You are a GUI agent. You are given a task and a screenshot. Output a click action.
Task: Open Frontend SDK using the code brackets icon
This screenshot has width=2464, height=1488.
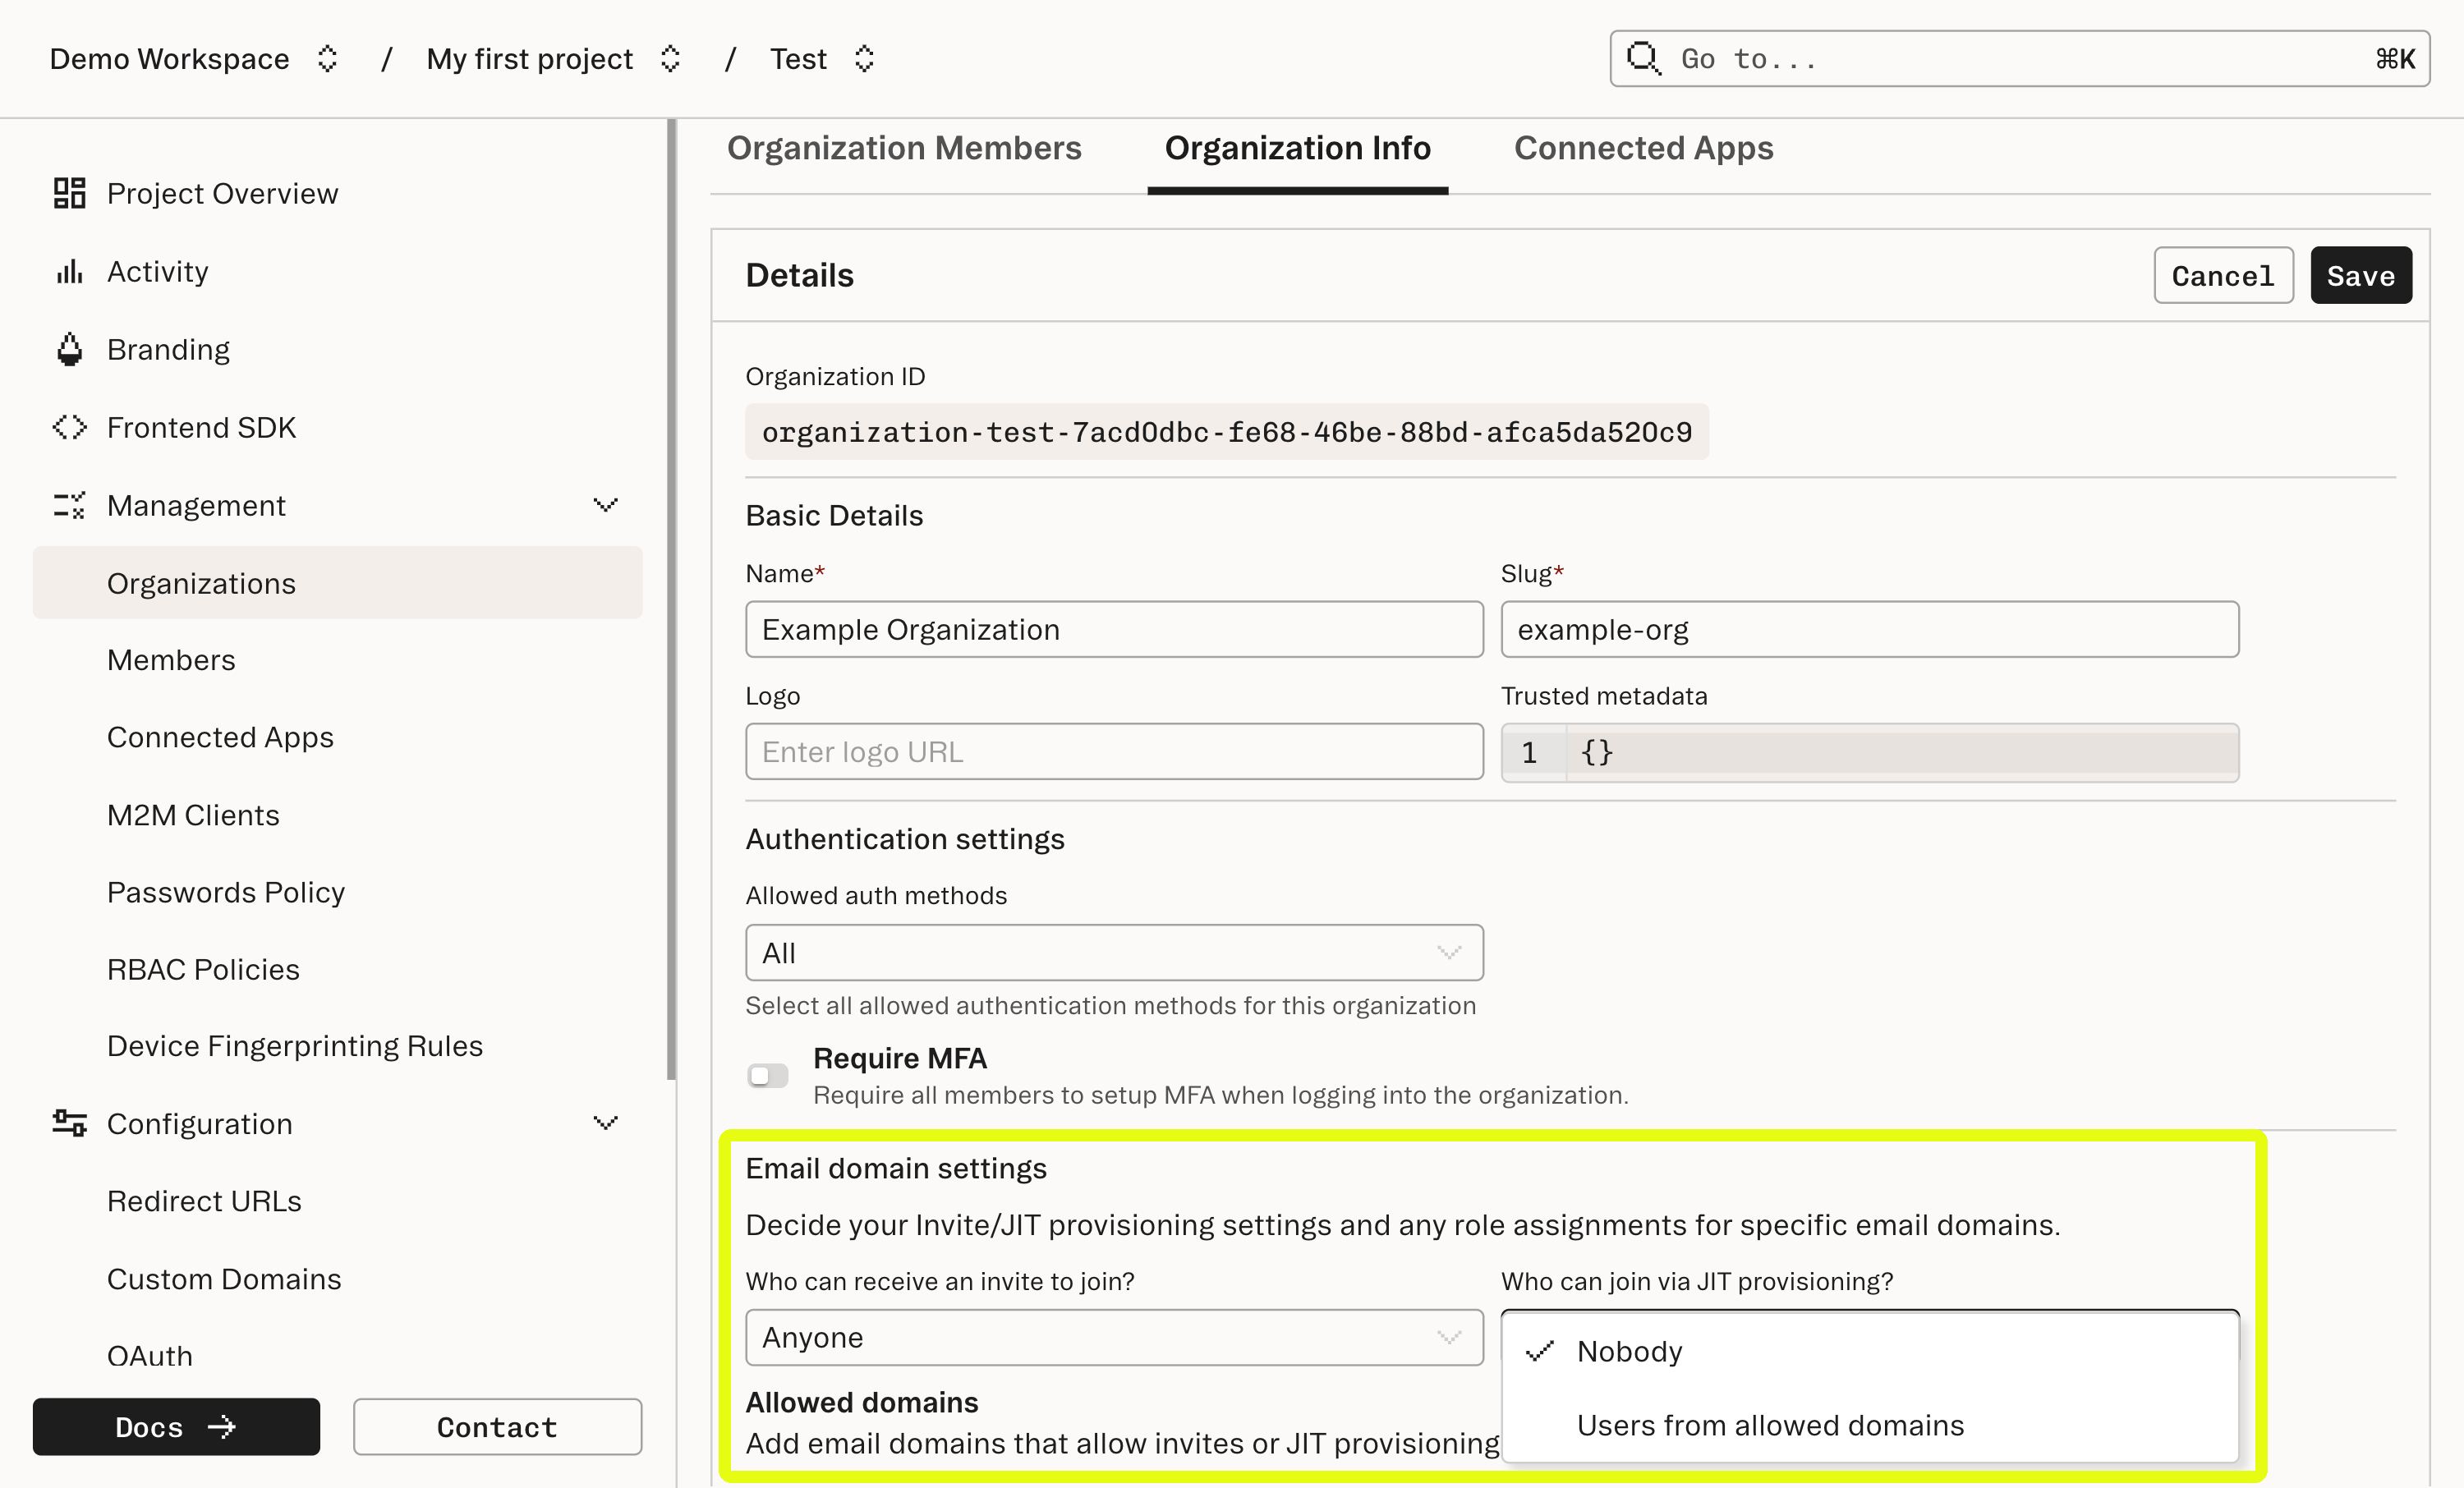pyautogui.click(x=68, y=427)
